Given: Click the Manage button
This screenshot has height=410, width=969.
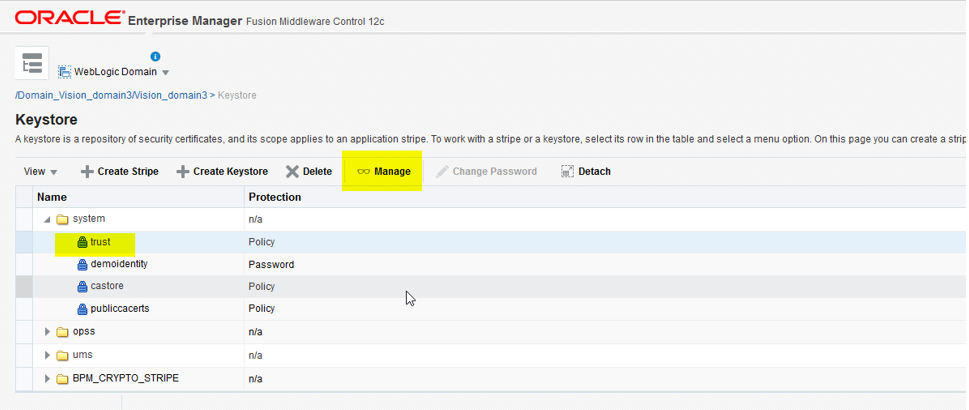Looking at the screenshot, I should point(384,171).
